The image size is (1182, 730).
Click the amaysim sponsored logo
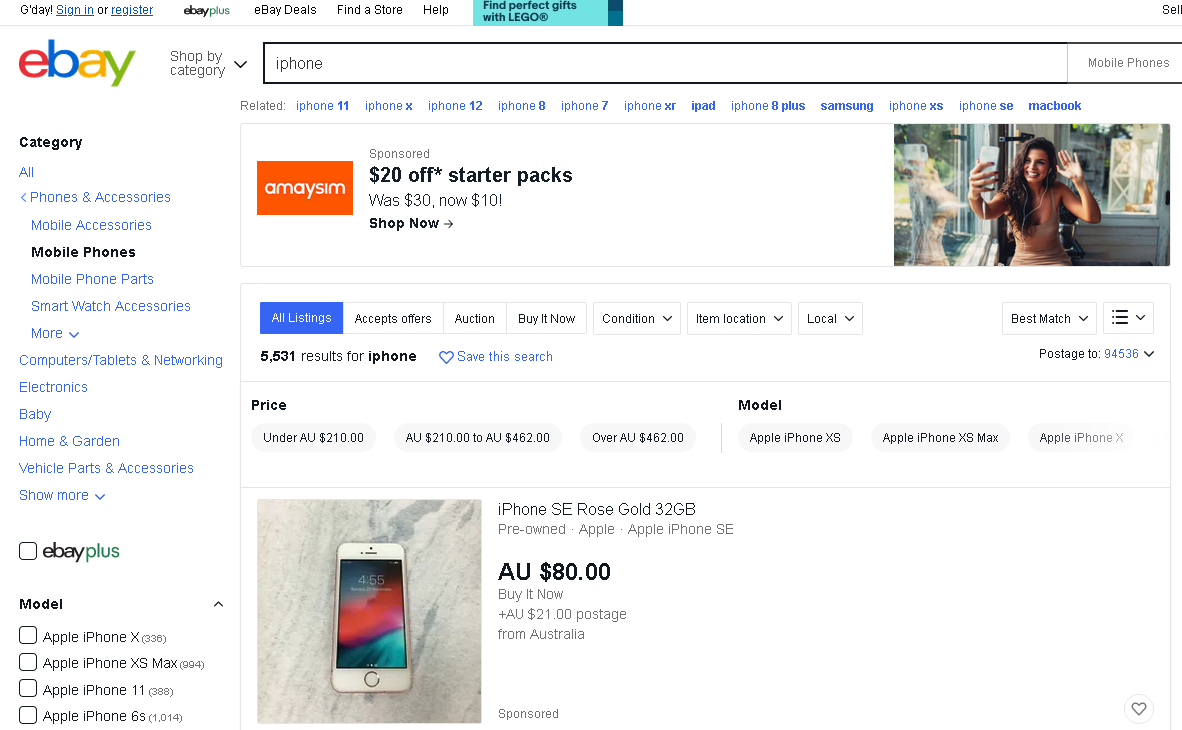pos(305,188)
